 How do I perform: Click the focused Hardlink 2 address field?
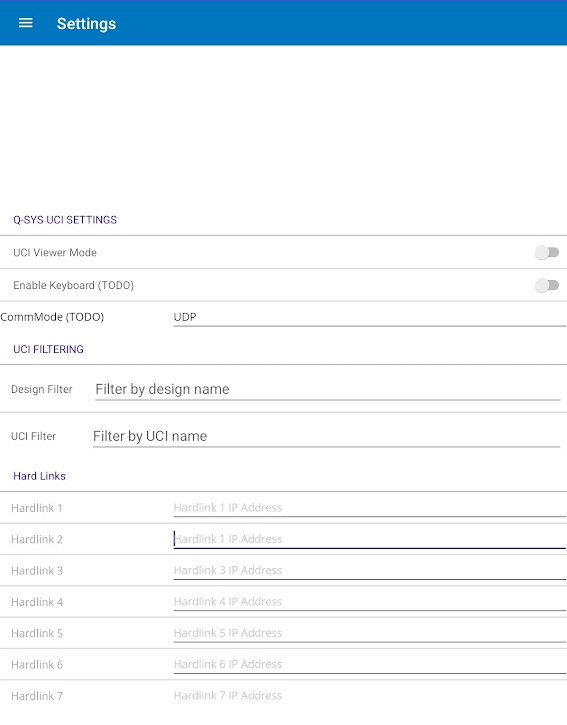(370, 539)
